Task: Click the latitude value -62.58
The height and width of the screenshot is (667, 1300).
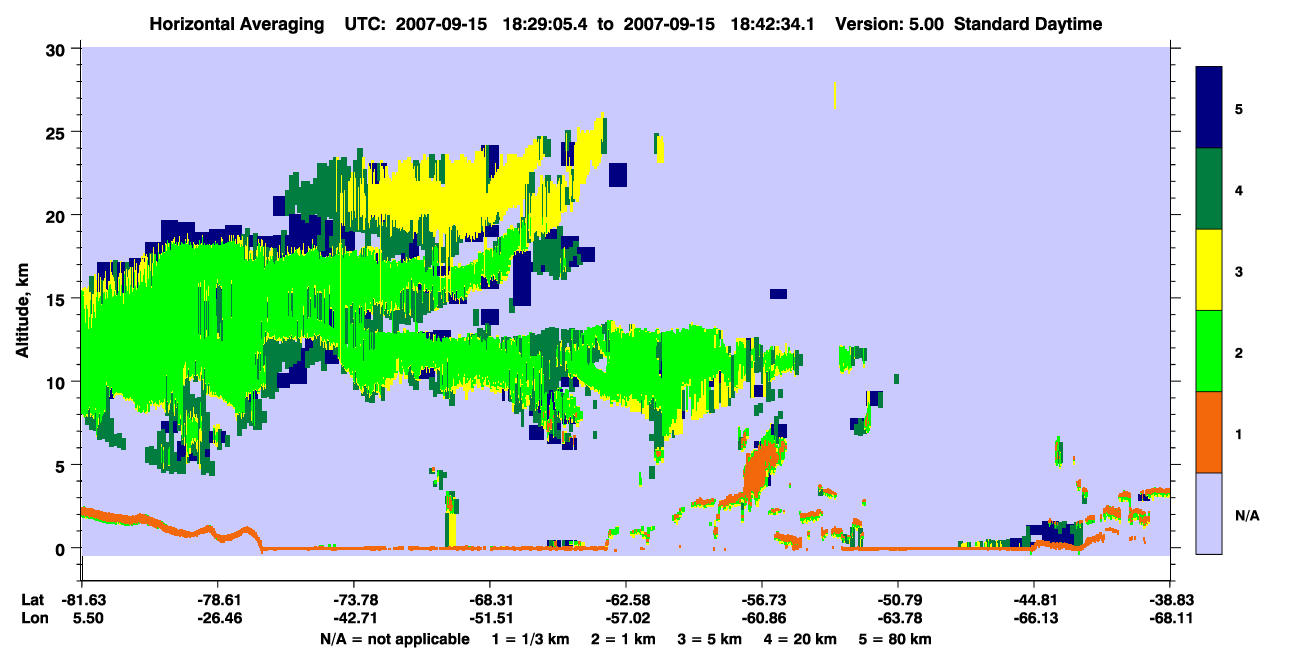Action: point(625,600)
